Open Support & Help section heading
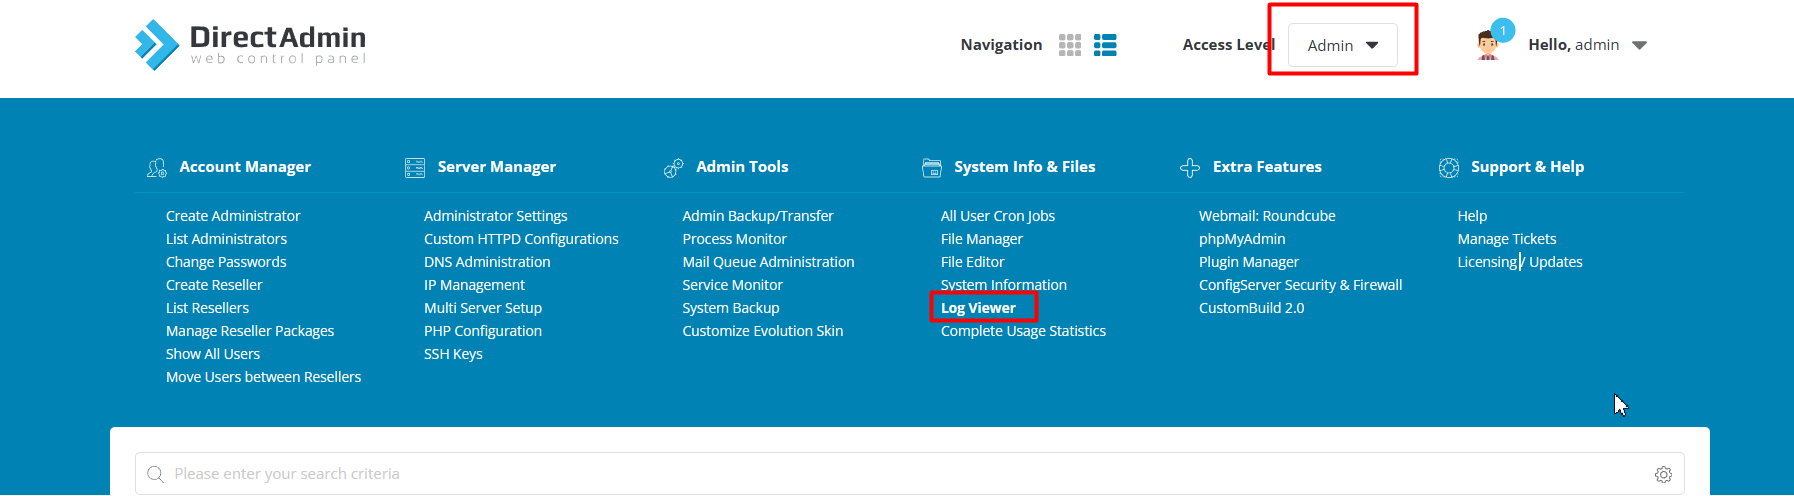1794x496 pixels. point(1527,167)
